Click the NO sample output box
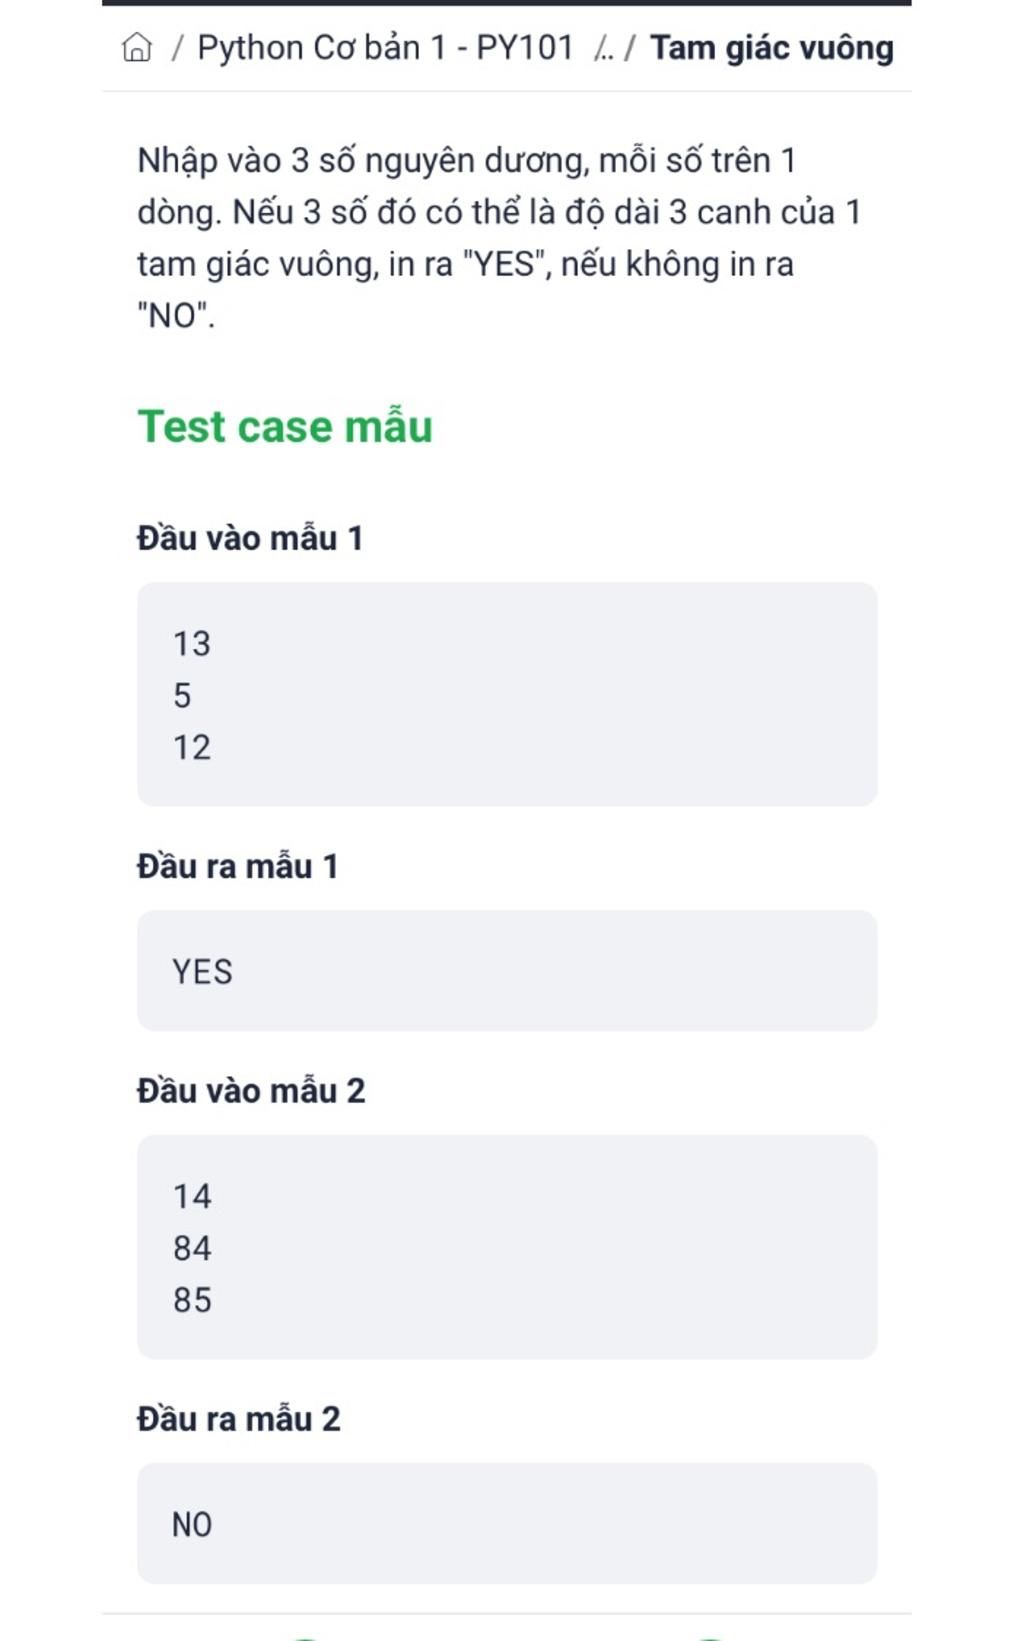The width and height of the screenshot is (1024, 1641). (507, 1524)
